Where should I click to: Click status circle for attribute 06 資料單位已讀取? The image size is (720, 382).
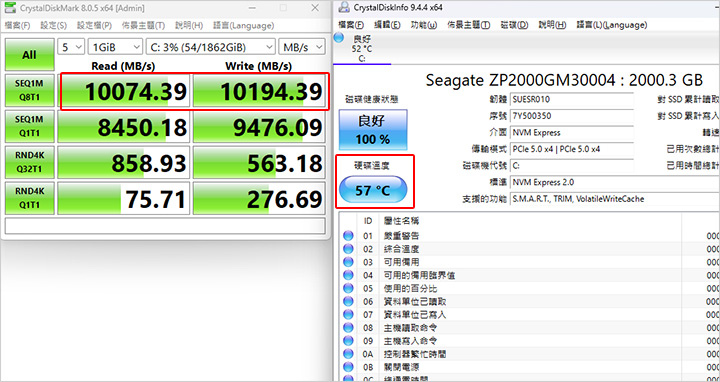point(349,302)
